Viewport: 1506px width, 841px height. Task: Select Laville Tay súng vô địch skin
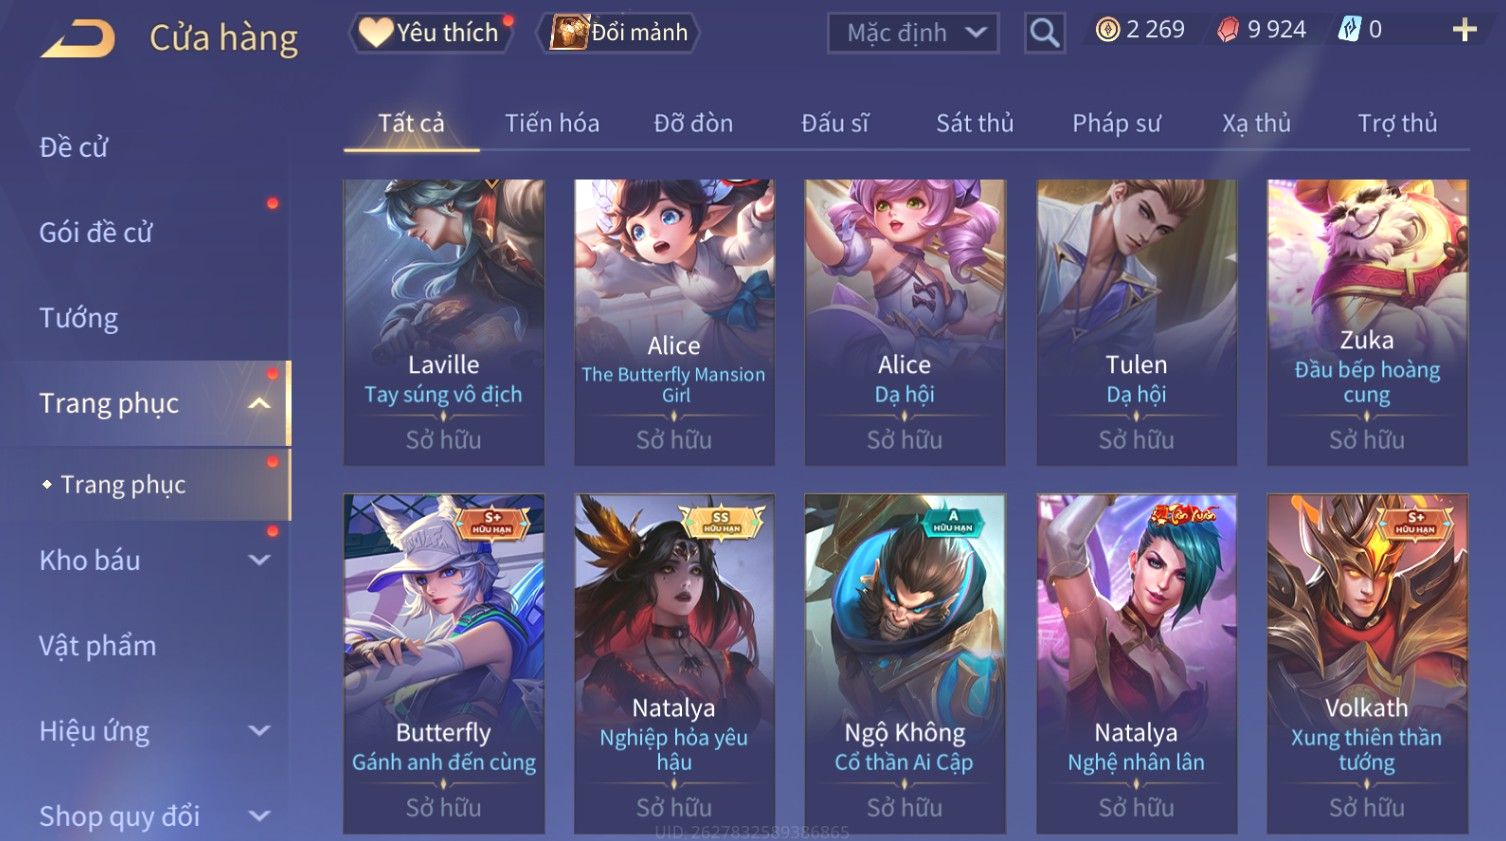point(444,322)
